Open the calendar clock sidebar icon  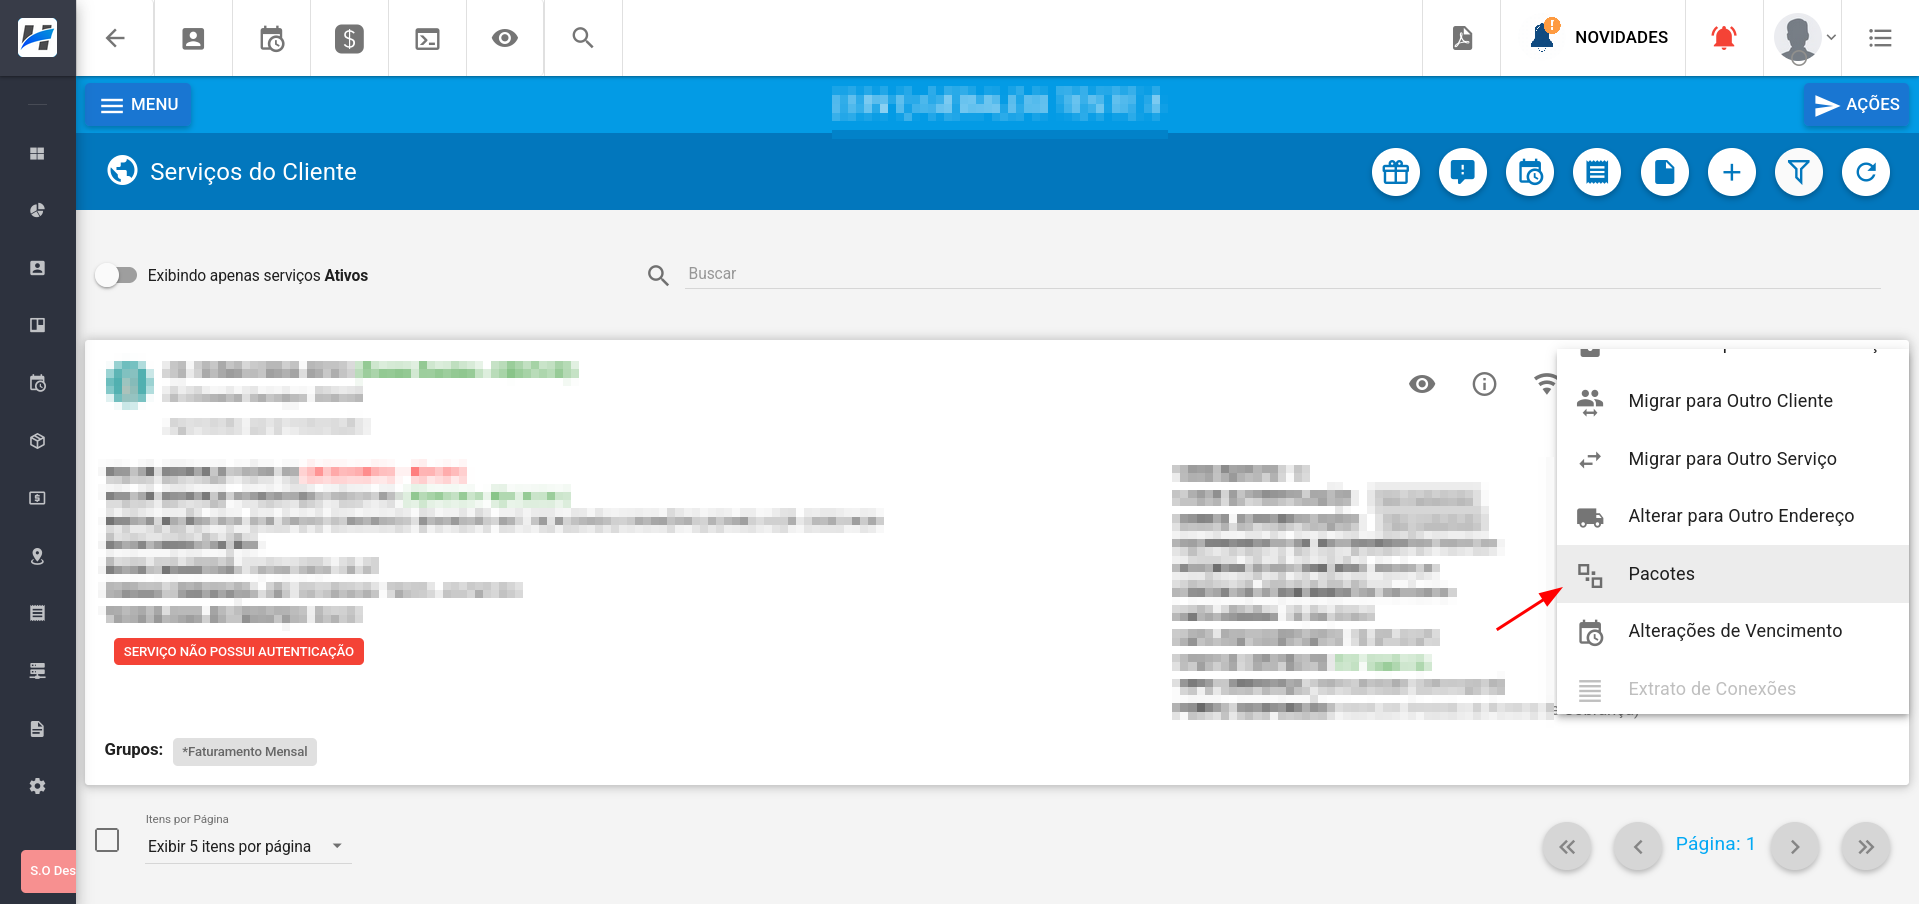[37, 383]
